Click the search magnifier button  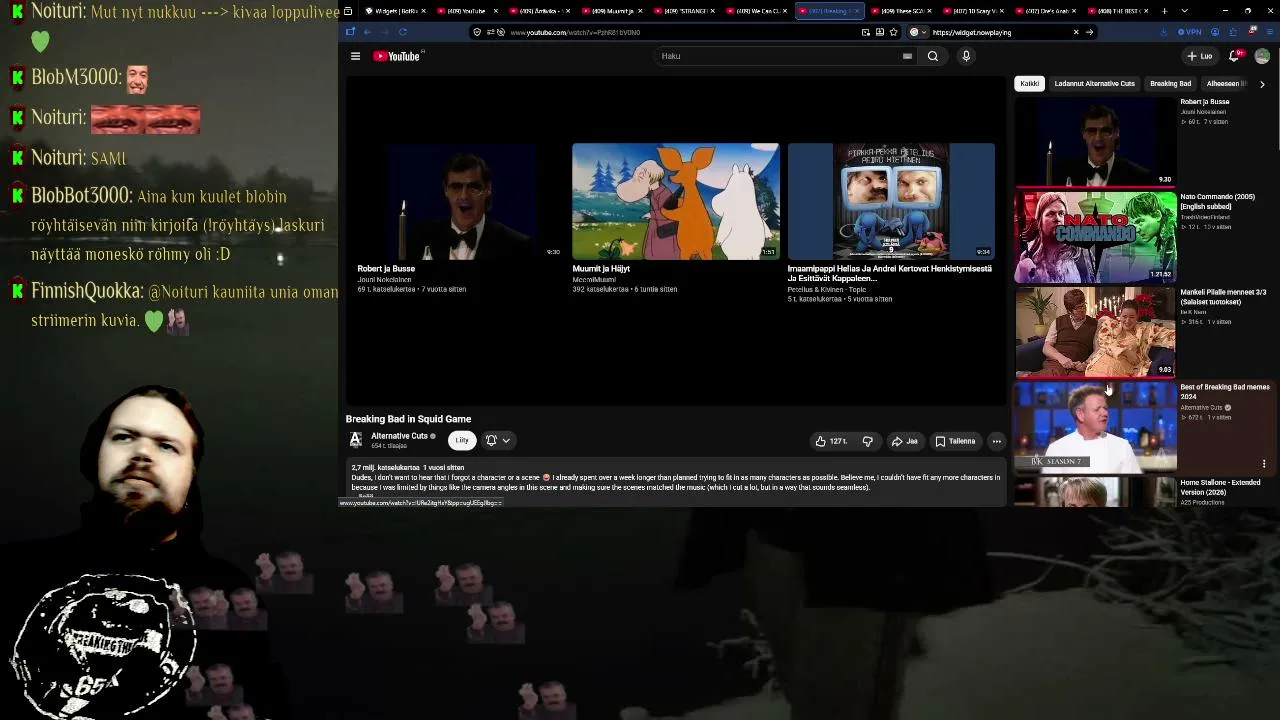[x=933, y=56]
